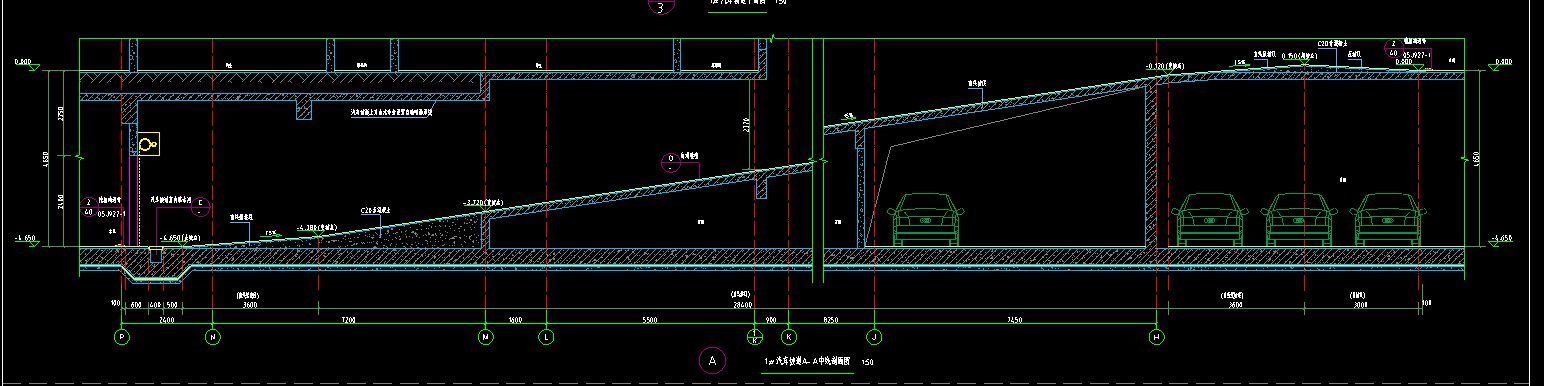Click grid axis bubble M
Image resolution: width=1544 pixels, height=386 pixels.
[x=486, y=337]
